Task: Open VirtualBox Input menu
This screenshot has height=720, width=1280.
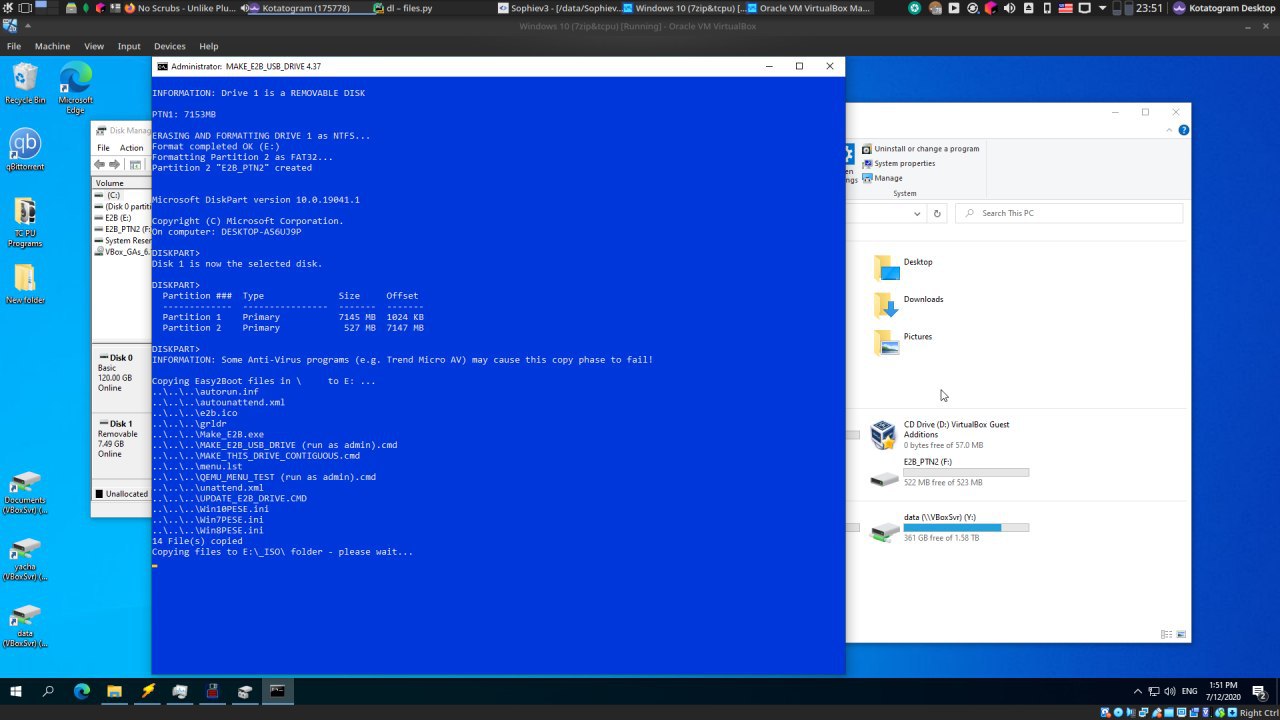Action: (x=129, y=46)
